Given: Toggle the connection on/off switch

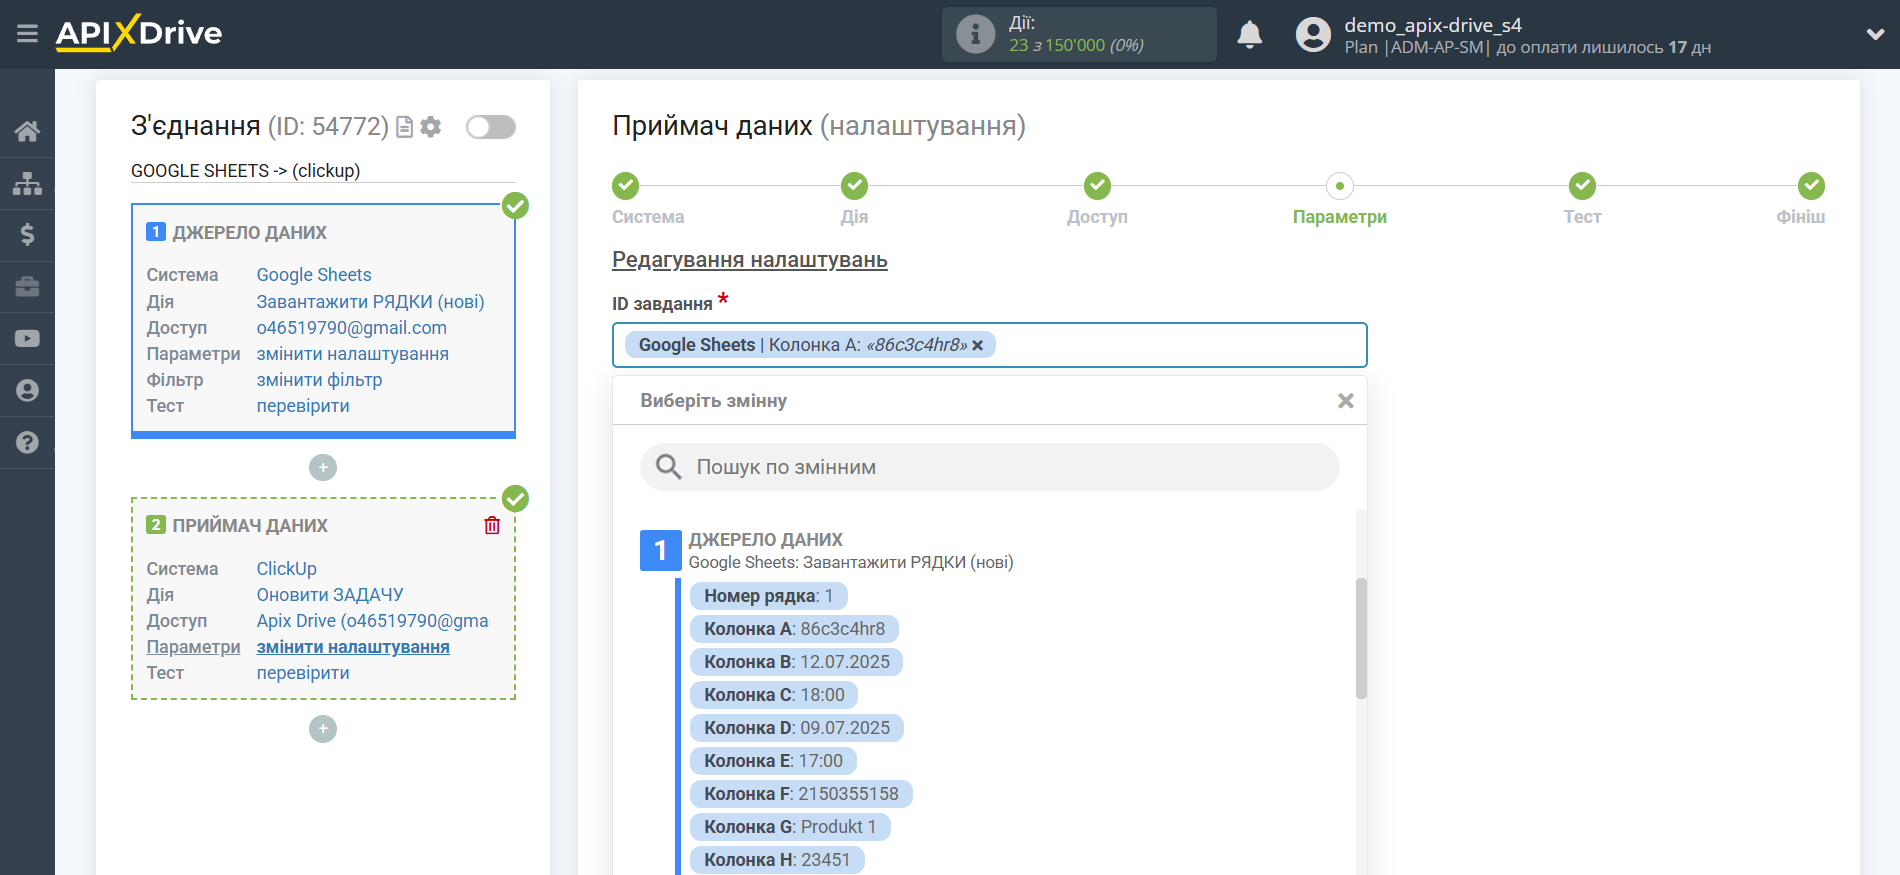Looking at the screenshot, I should [x=491, y=127].
